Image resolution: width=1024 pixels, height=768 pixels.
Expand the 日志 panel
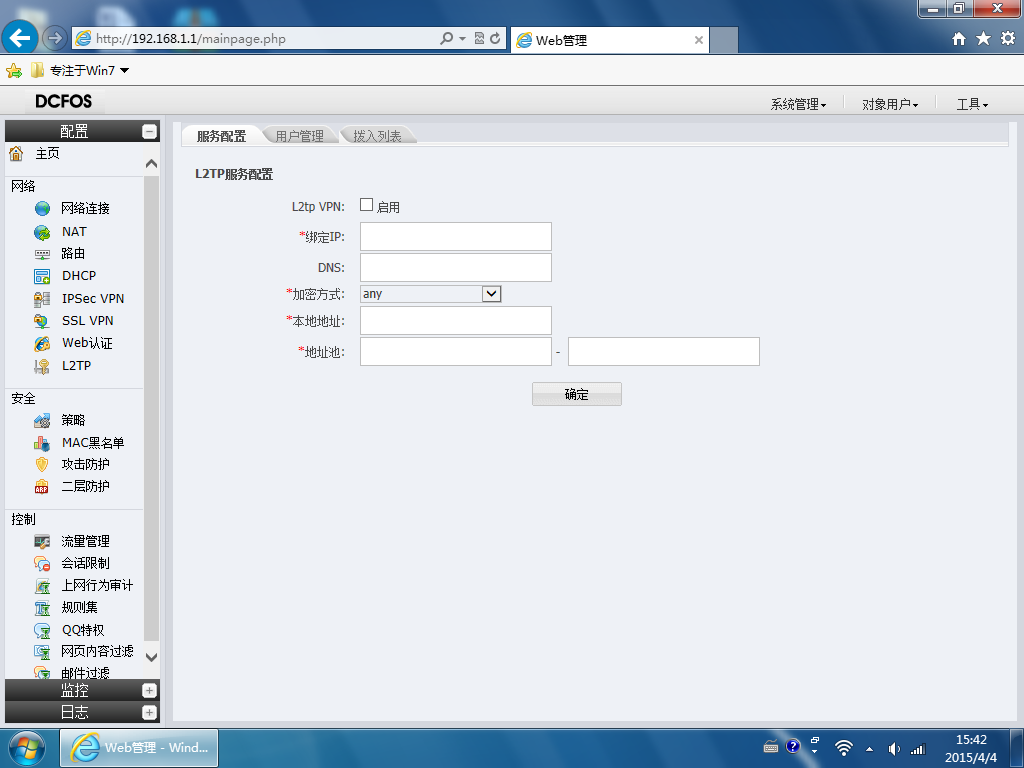[150, 712]
